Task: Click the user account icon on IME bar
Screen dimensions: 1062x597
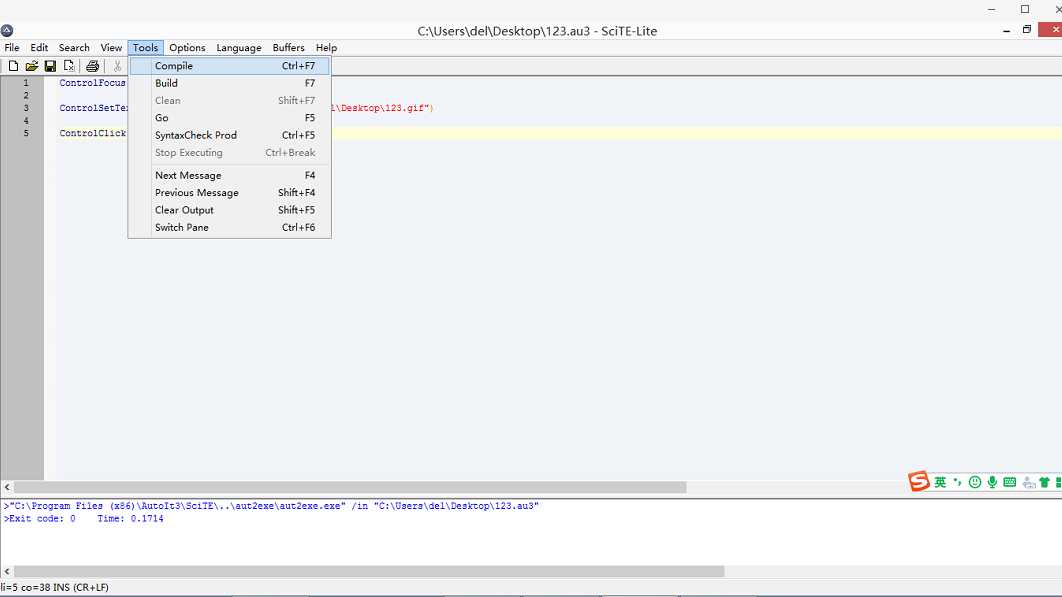Action: (x=1029, y=482)
